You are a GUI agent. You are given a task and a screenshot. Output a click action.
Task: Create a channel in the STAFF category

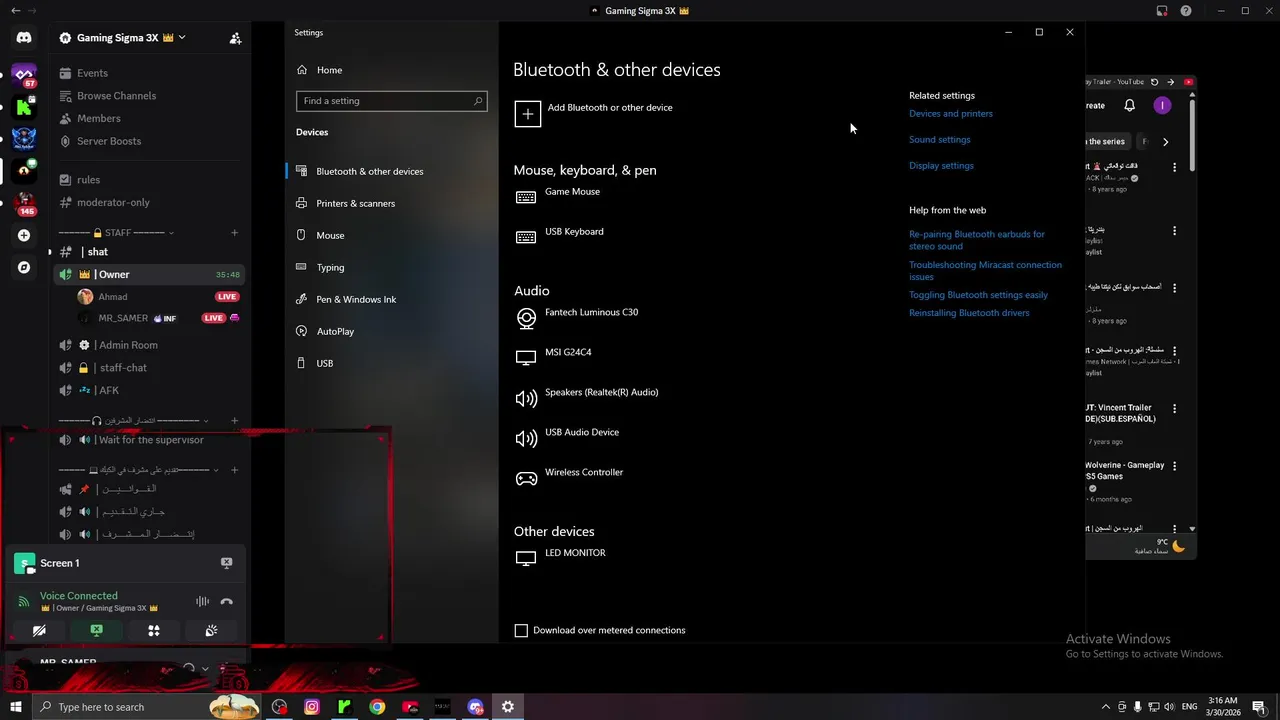[235, 233]
